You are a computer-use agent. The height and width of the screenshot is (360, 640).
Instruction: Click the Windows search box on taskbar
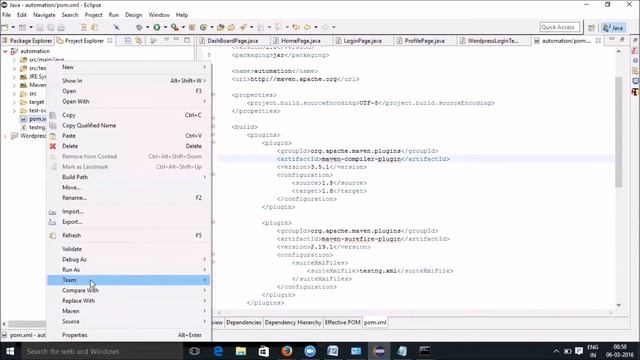(x=101, y=351)
